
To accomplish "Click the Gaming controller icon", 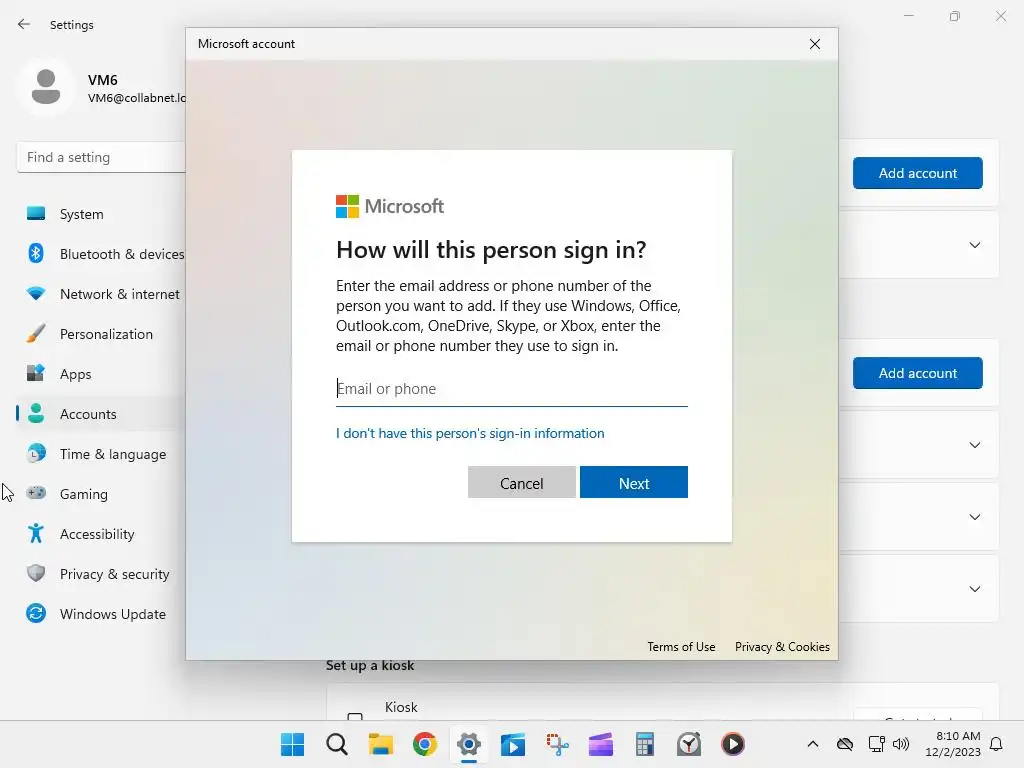I will pyautogui.click(x=36, y=493).
